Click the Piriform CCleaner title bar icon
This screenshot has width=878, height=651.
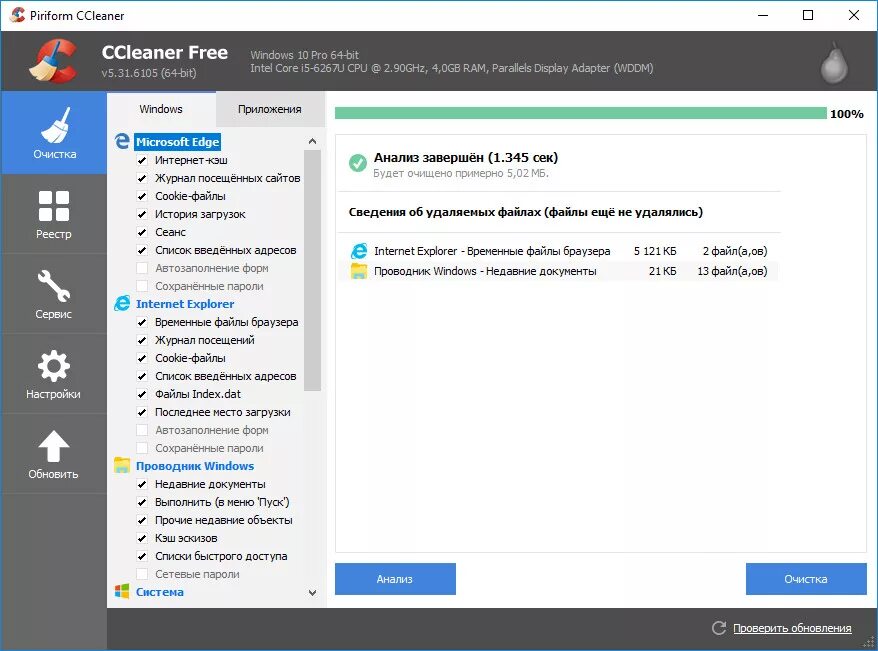(17, 15)
